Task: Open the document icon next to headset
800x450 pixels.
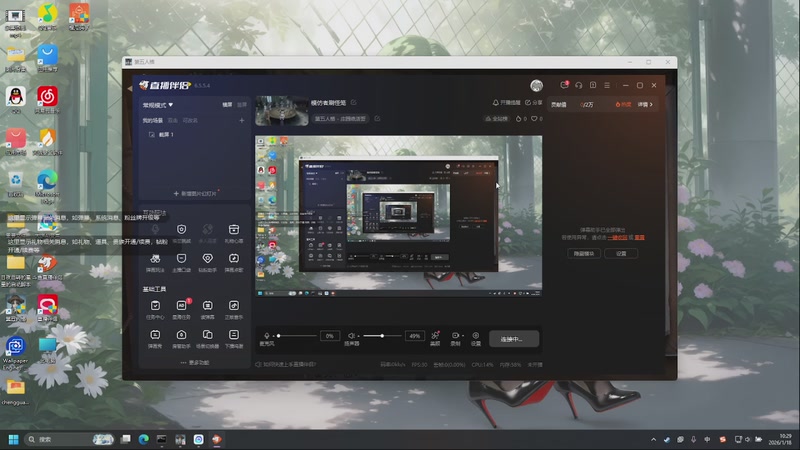Action: coord(593,85)
